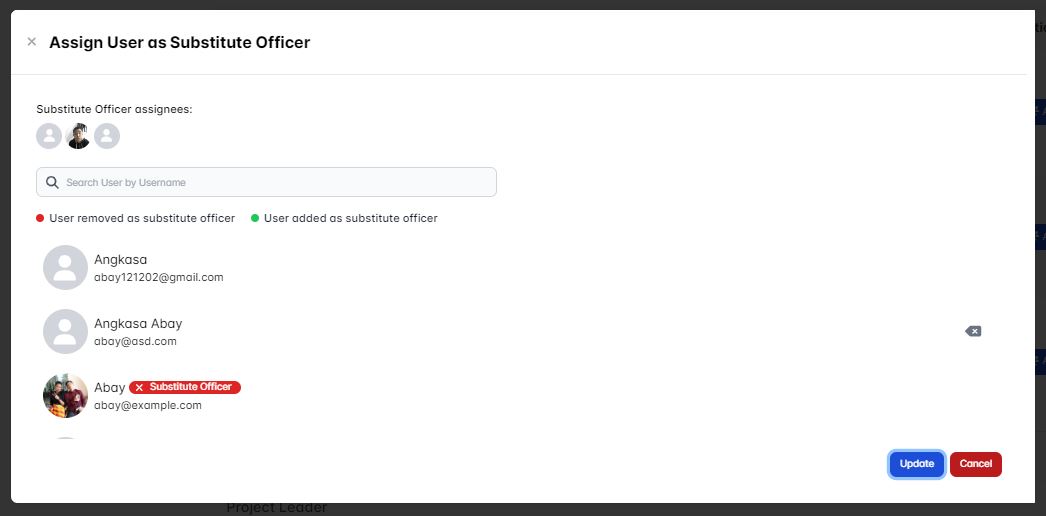This screenshot has height=516, width=1046.
Task: Click Abay's profile photo
Action: point(65,395)
